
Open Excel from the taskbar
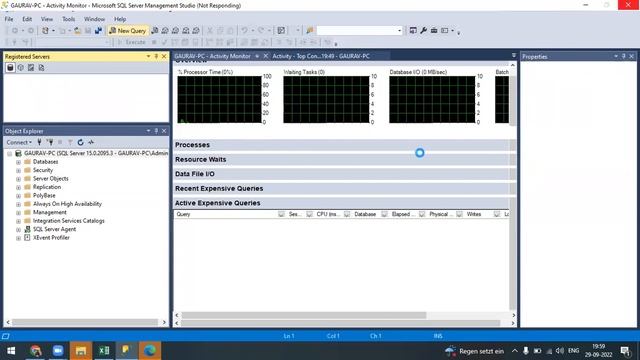click(x=104, y=351)
